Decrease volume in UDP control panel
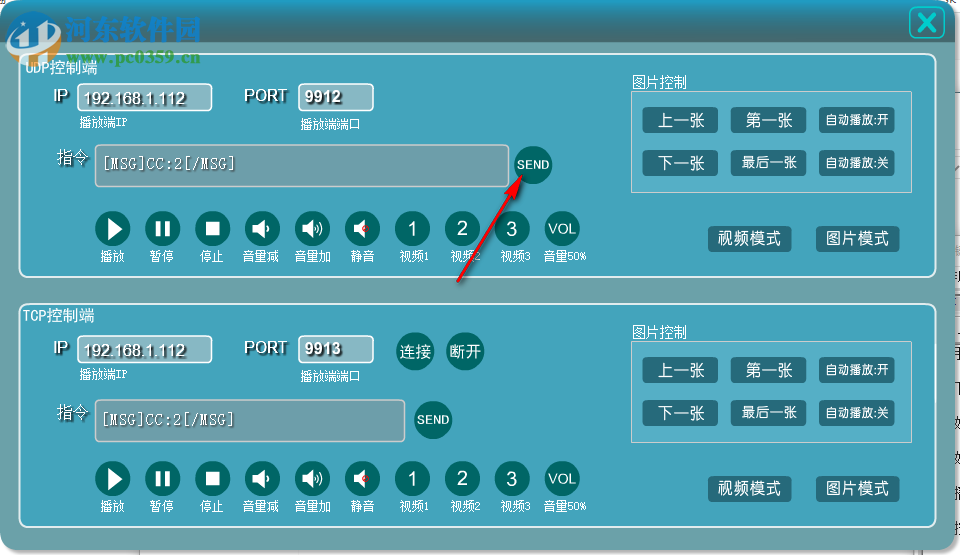This screenshot has width=960, height=555. click(262, 229)
